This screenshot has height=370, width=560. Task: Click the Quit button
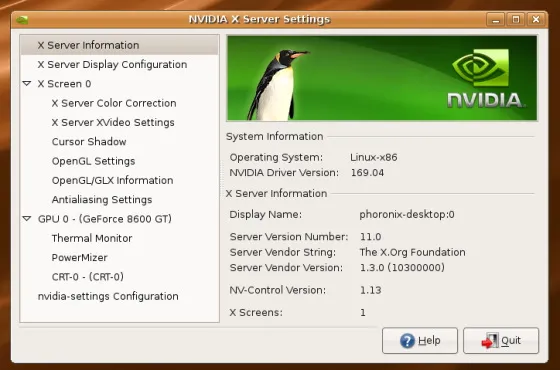coord(501,341)
